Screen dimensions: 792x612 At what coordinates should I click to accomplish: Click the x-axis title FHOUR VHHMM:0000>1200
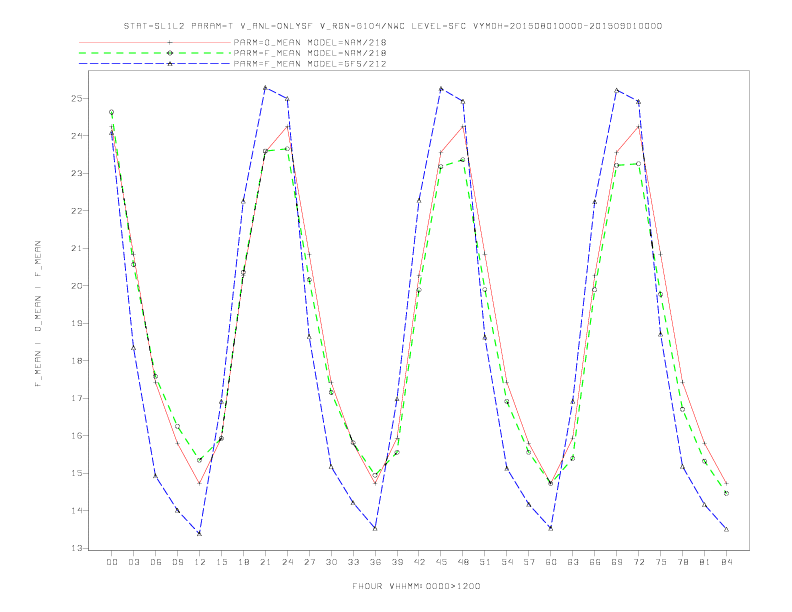[x=416, y=586]
